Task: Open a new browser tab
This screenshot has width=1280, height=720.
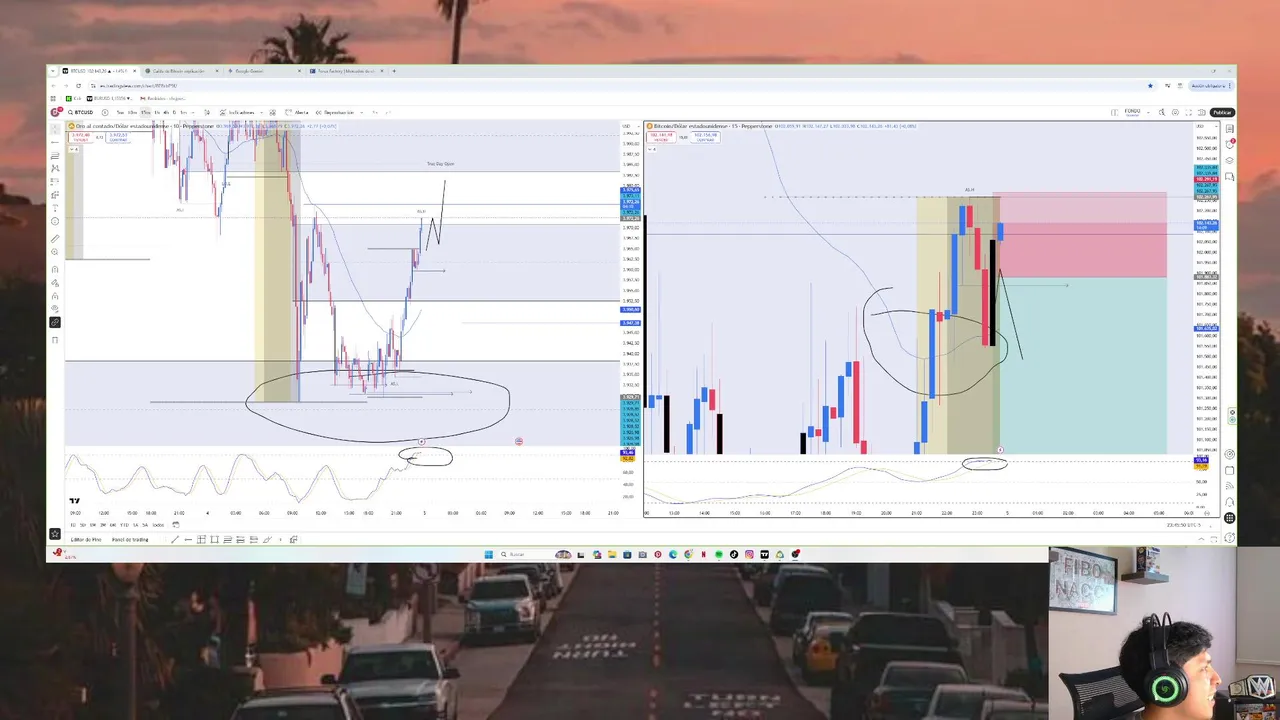Action: (x=394, y=71)
